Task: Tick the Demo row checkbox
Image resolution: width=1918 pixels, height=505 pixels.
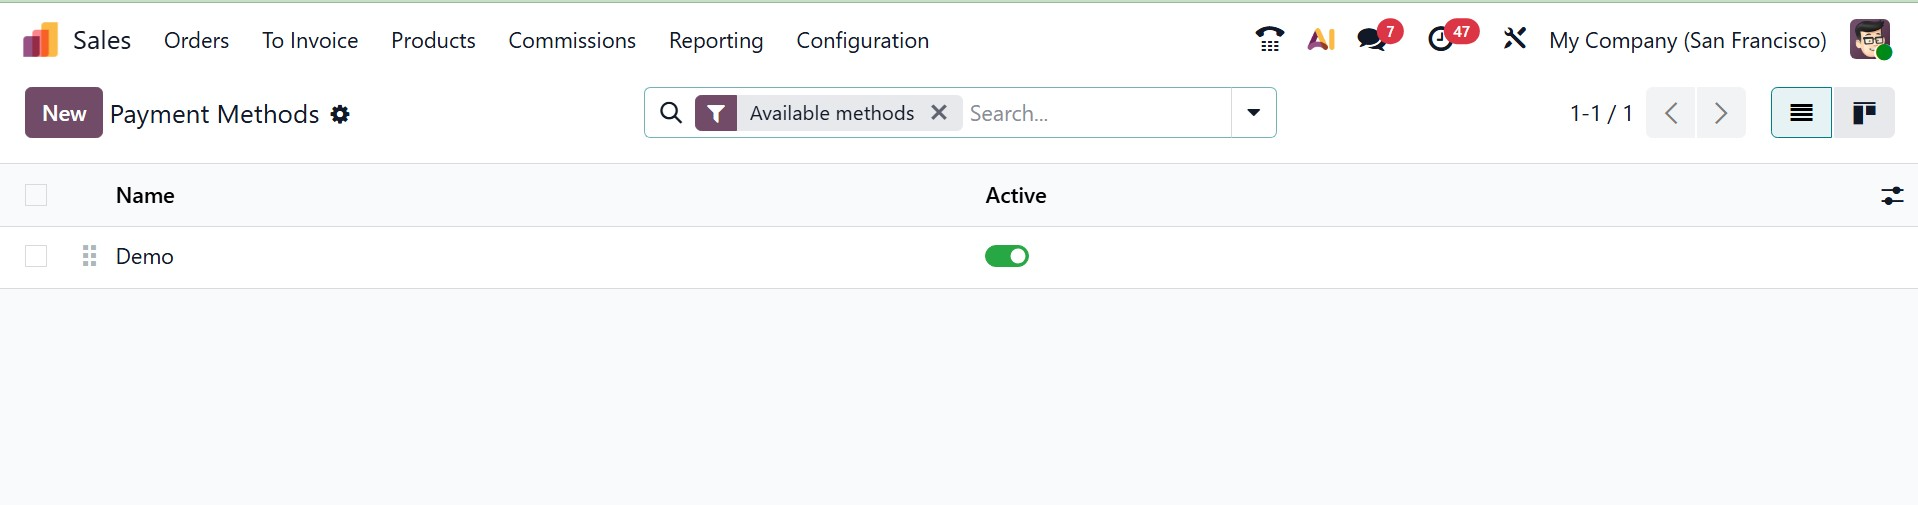Action: point(36,257)
